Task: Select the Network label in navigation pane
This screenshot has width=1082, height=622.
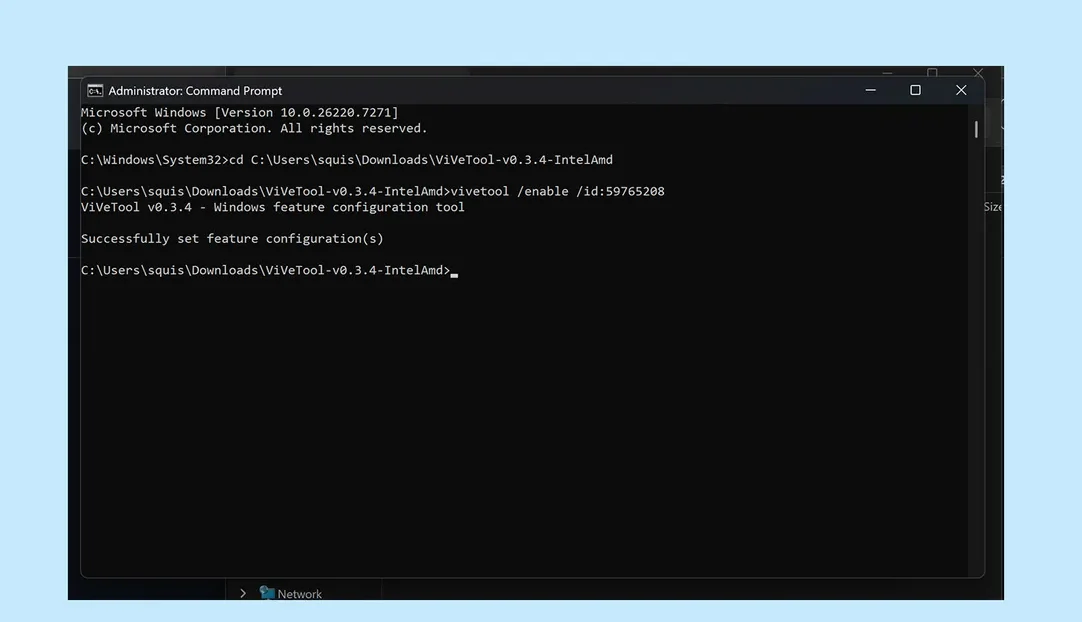Action: pos(300,594)
